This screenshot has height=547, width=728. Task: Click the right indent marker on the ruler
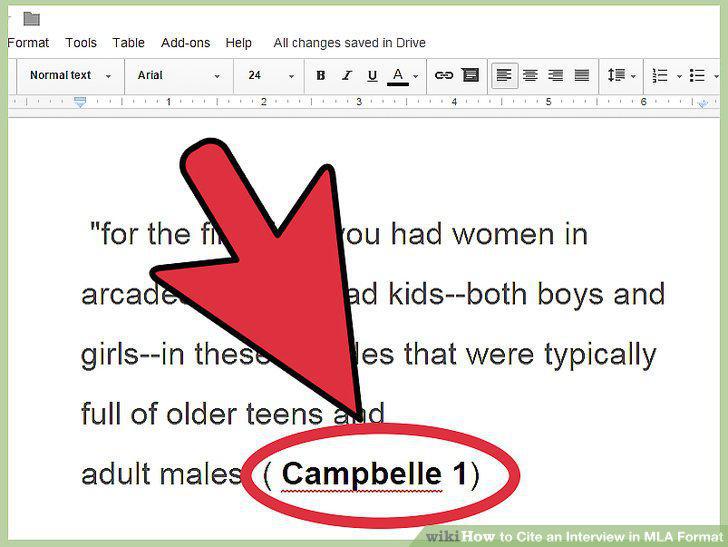[x=702, y=103]
